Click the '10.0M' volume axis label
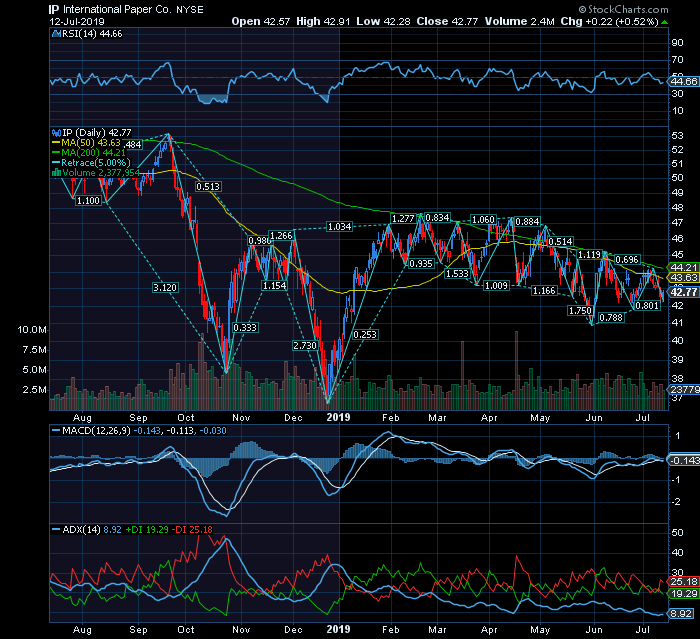 [x=32, y=330]
